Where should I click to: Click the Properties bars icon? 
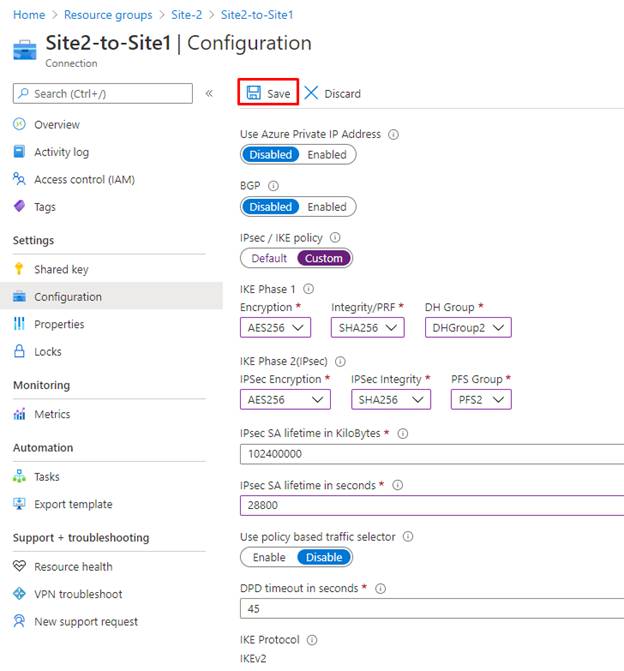coord(19,324)
